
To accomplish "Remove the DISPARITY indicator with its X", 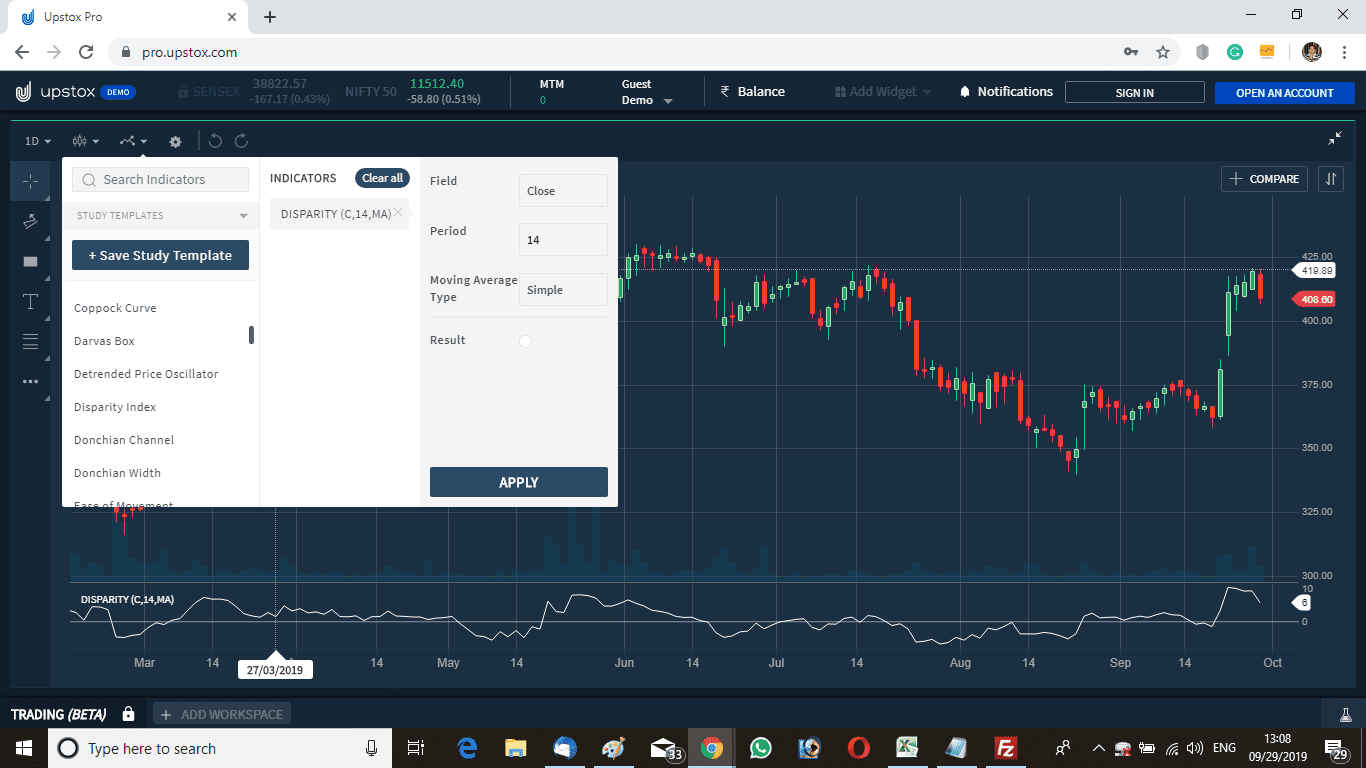I will click(399, 212).
